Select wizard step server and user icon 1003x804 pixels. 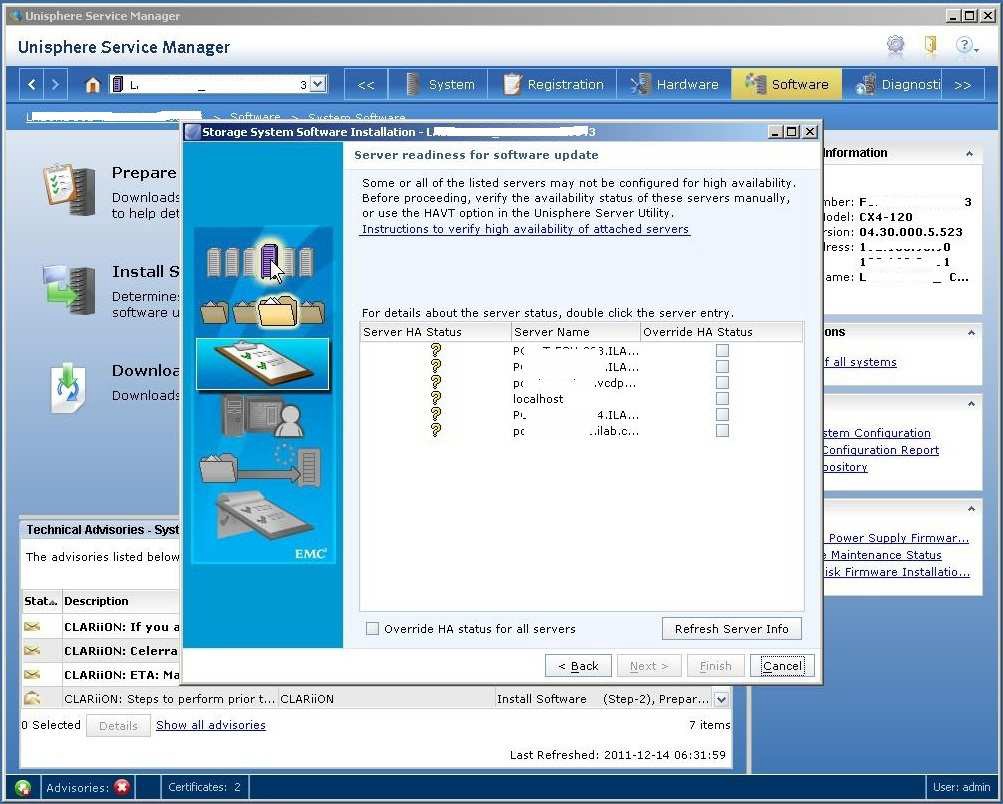click(x=263, y=416)
